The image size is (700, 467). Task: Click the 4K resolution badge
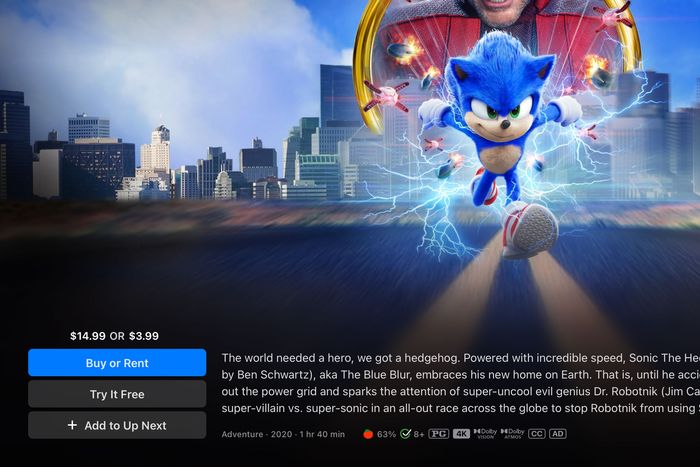click(x=461, y=434)
